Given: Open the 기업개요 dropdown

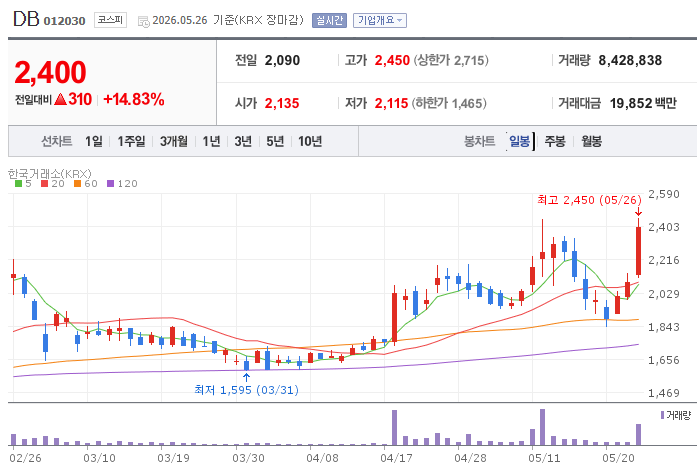Looking at the screenshot, I should click(x=380, y=20).
